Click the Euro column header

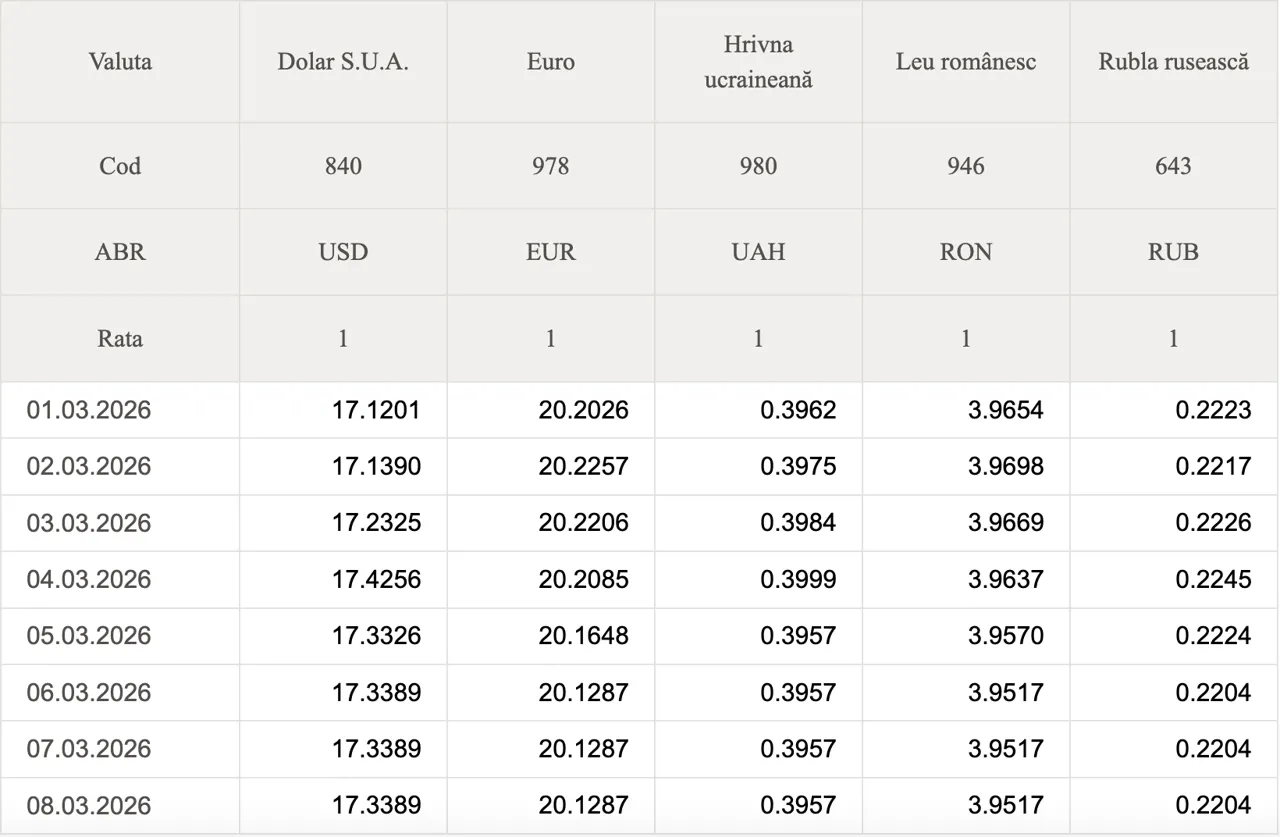[x=550, y=61]
